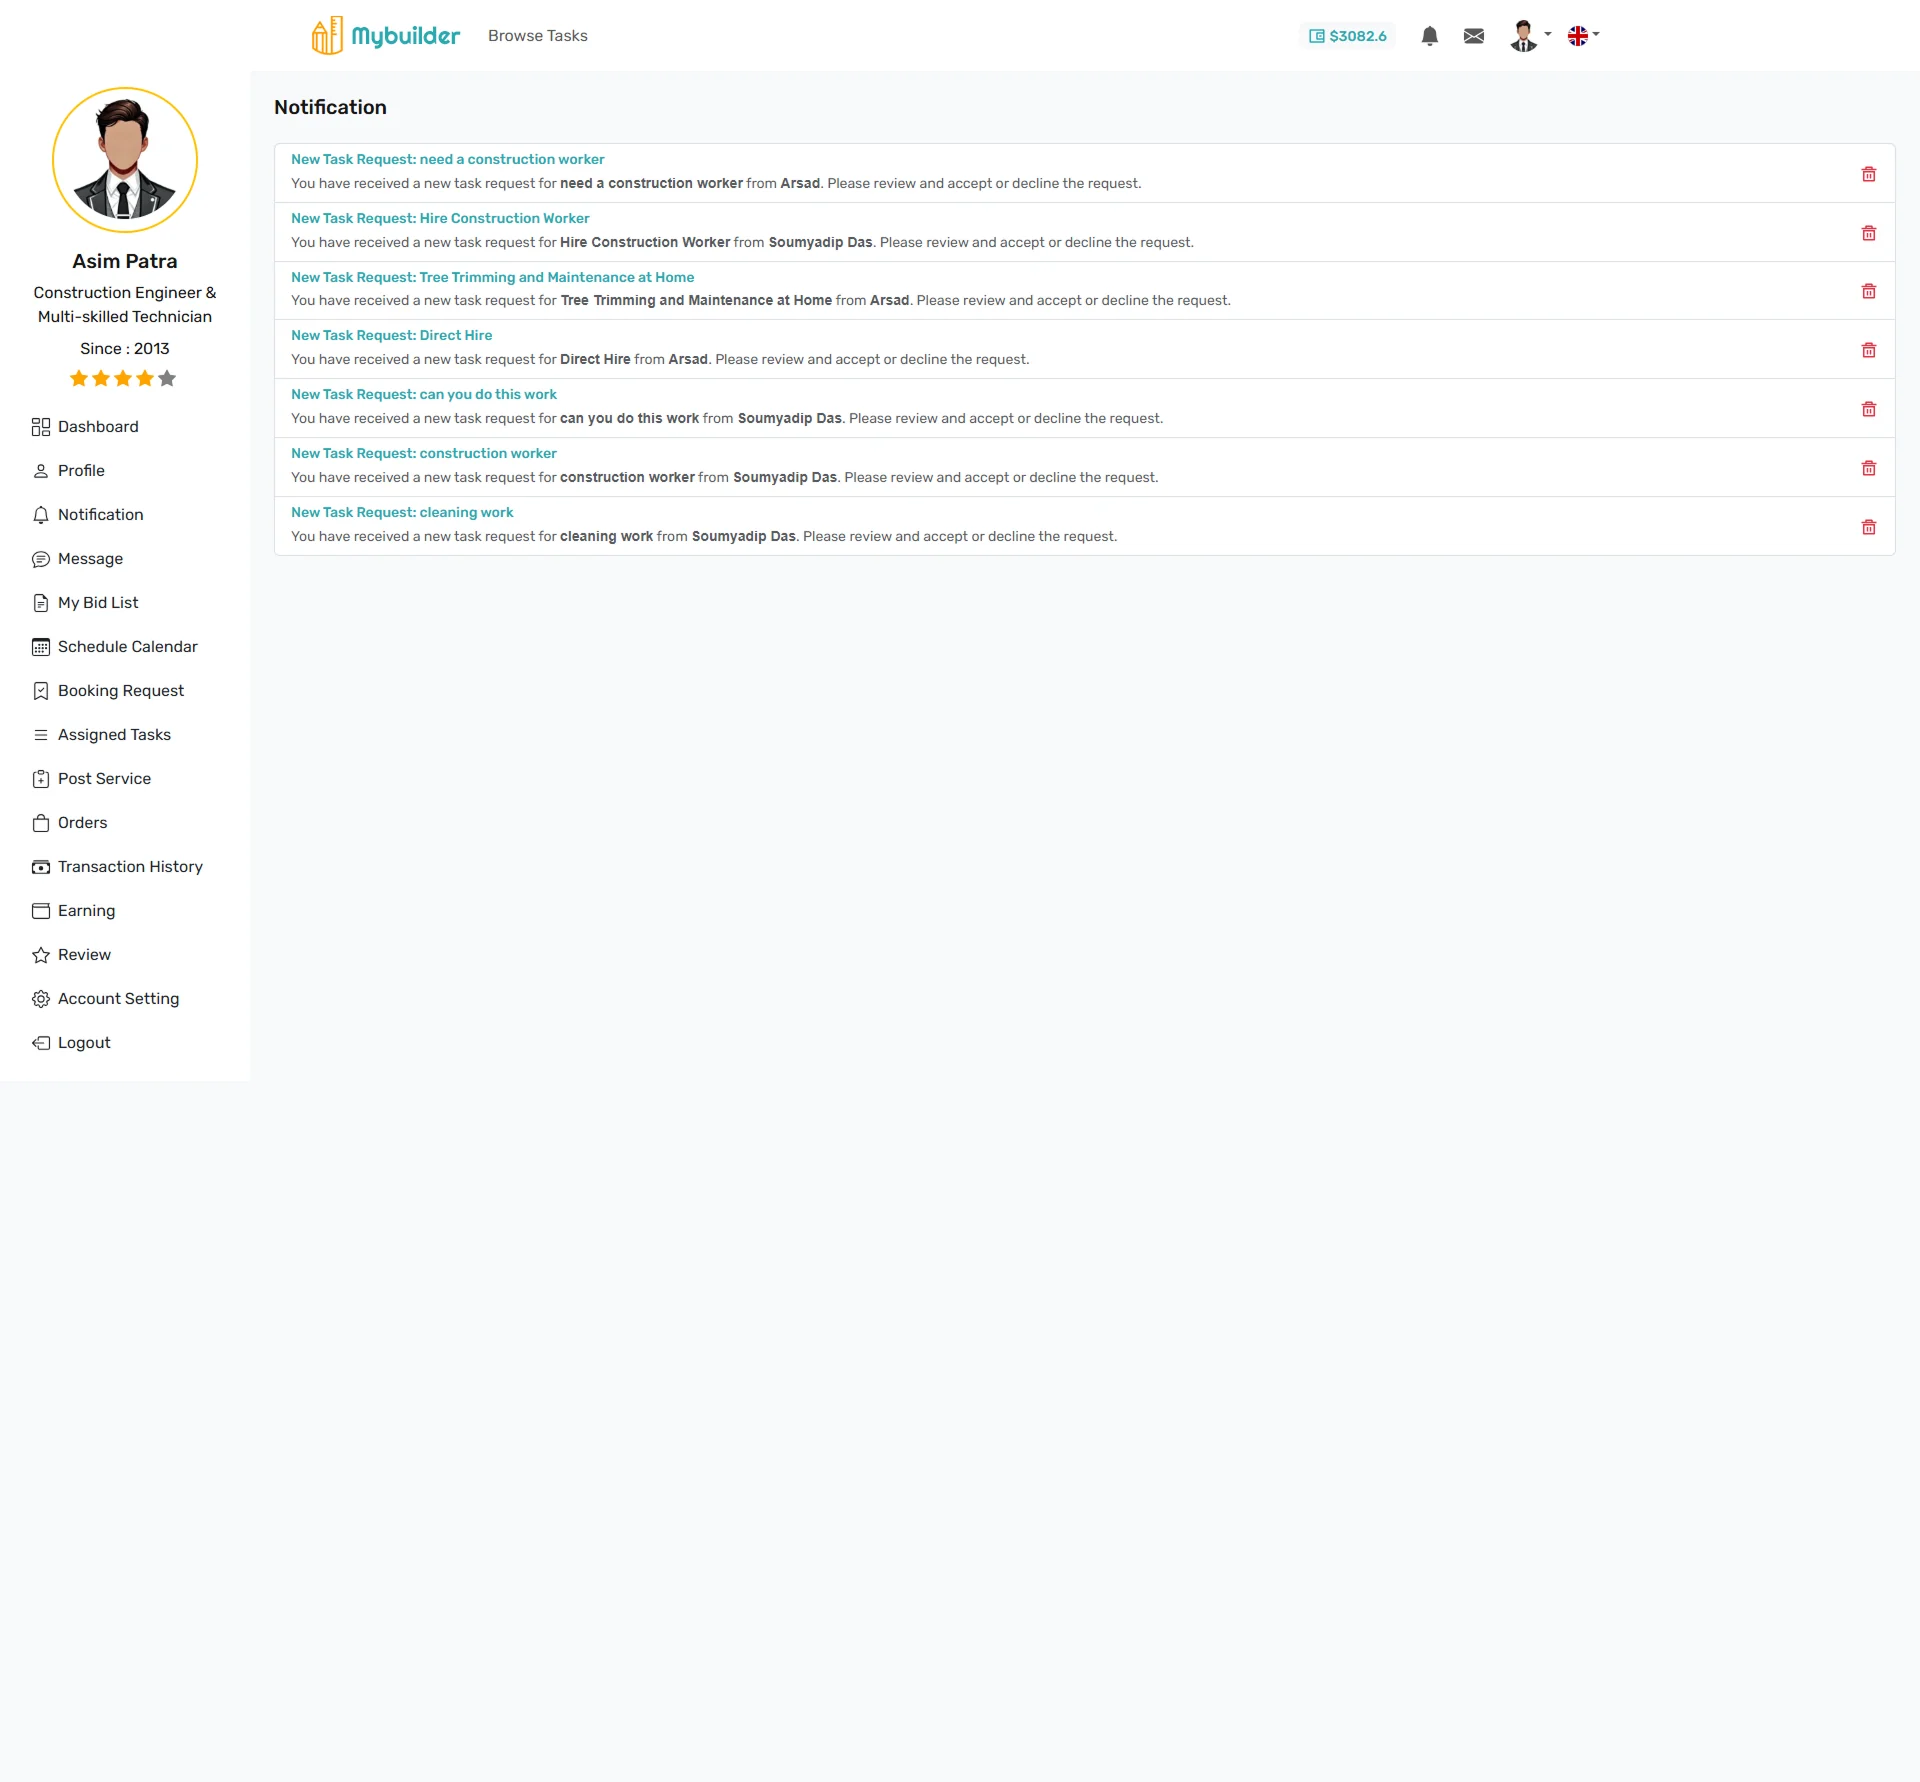Click the wallet balance $3082.6 badge
Image resolution: width=1920 pixels, height=1782 pixels.
1347,36
